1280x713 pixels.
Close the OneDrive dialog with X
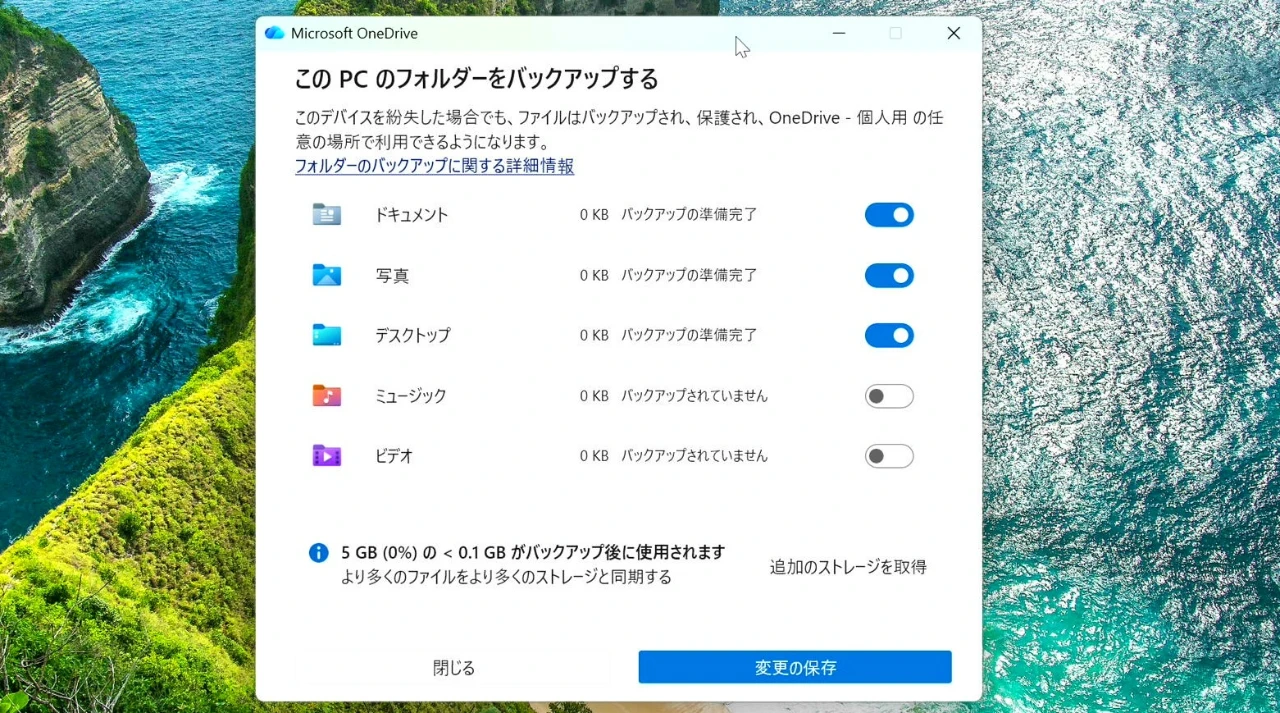click(x=953, y=33)
